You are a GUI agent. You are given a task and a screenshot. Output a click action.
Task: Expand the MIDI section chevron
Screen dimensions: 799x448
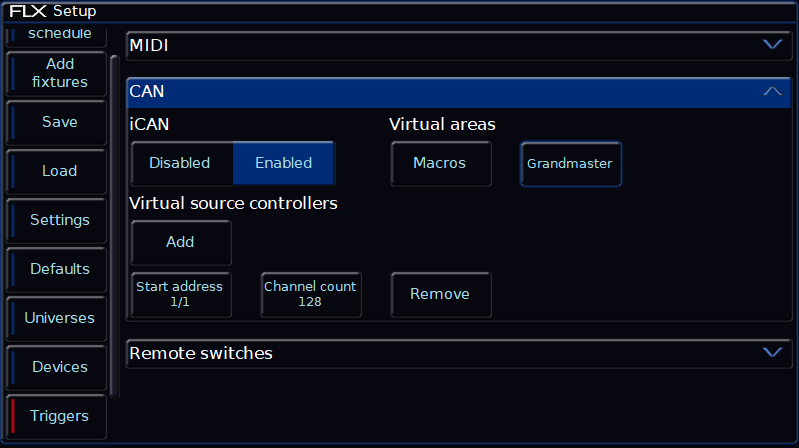point(772,45)
